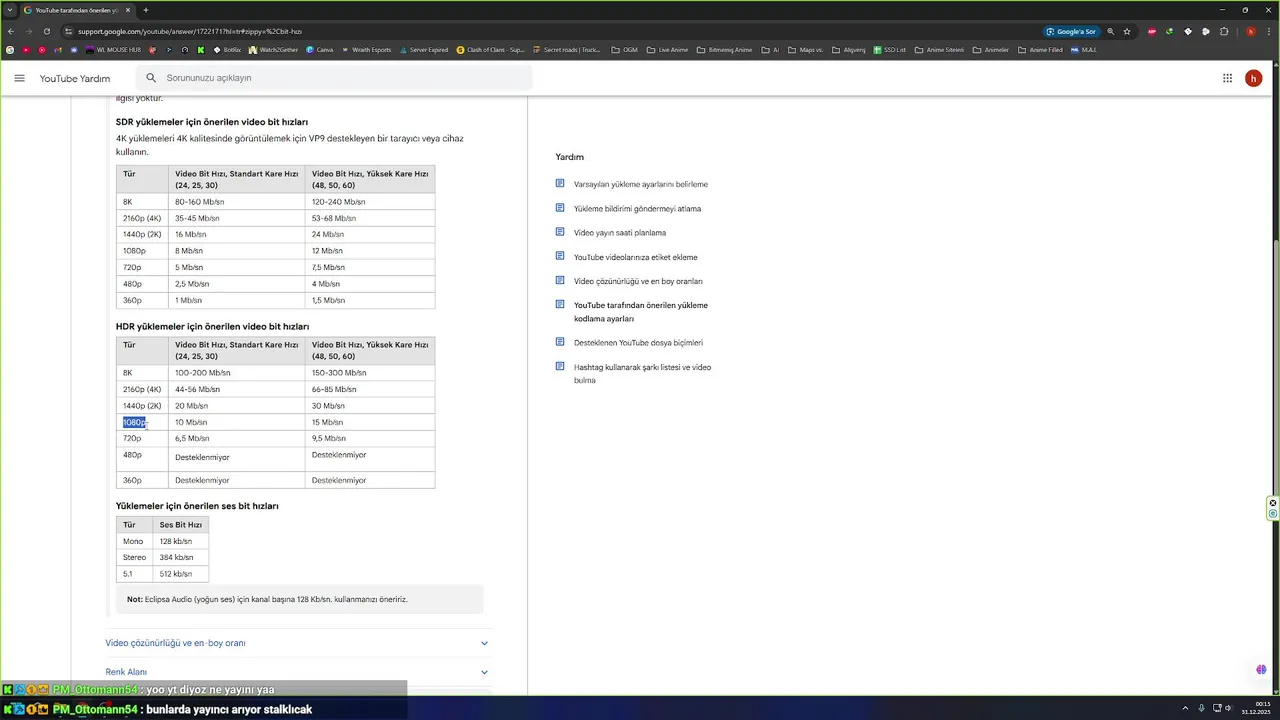Viewport: 1280px width, 720px height.
Task: Open the Extensions puzzle-piece menu
Action: [1224, 31]
